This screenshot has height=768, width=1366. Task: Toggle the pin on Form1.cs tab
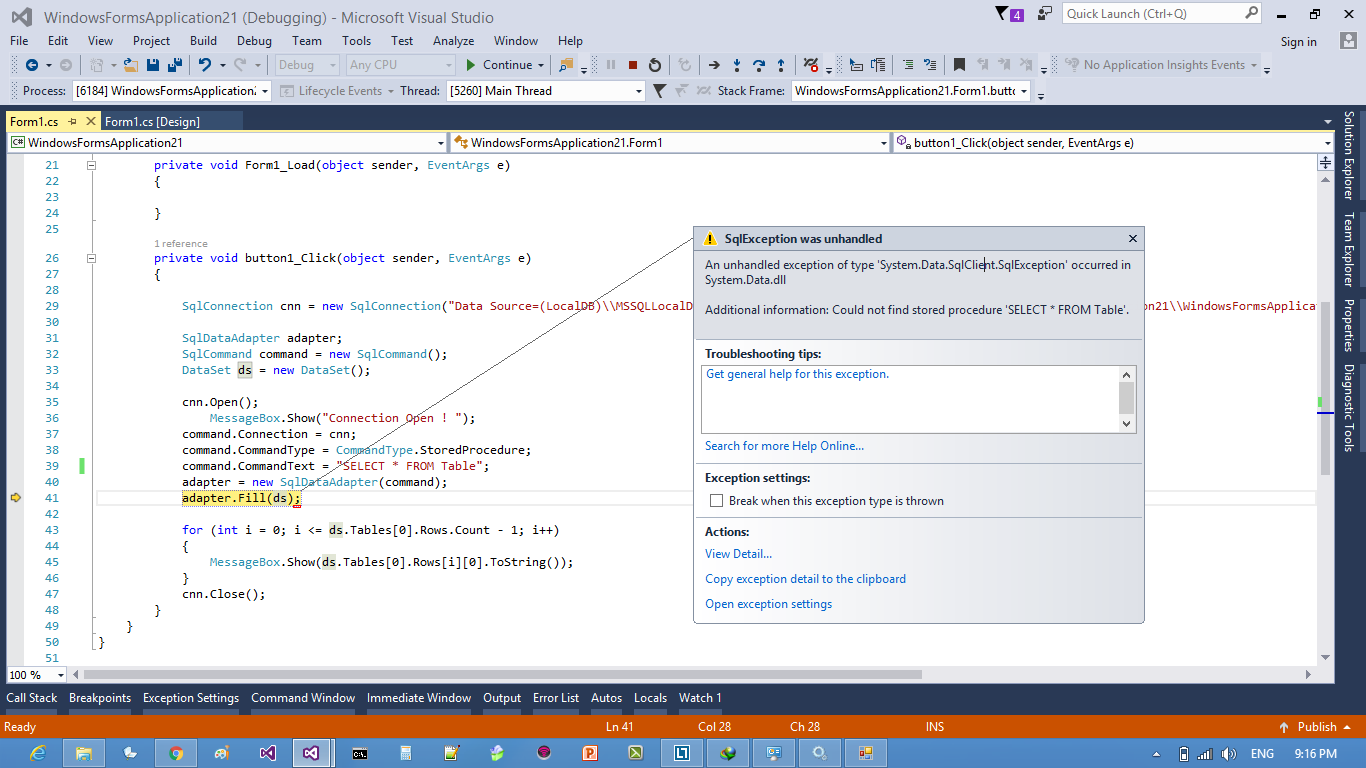point(72,121)
